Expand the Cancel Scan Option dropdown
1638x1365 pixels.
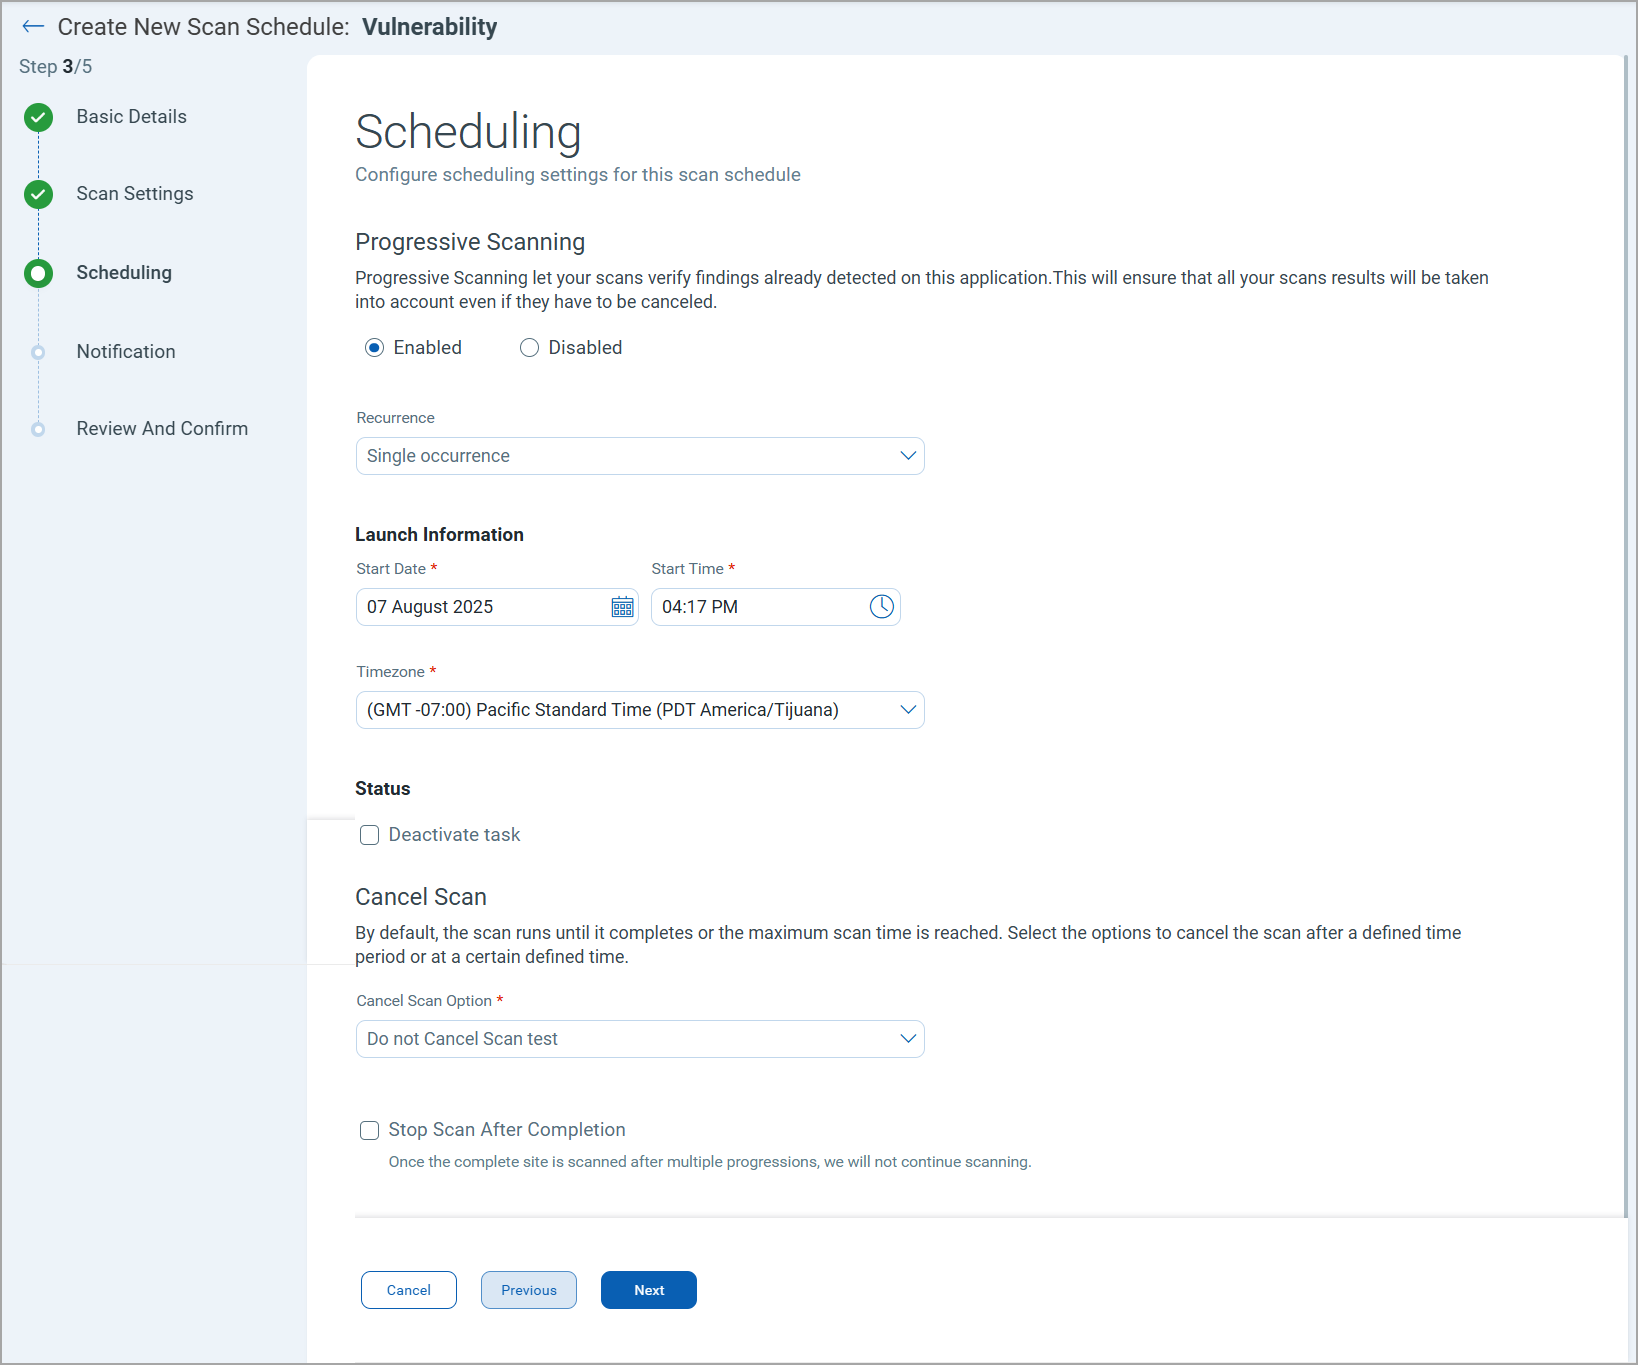point(640,1039)
